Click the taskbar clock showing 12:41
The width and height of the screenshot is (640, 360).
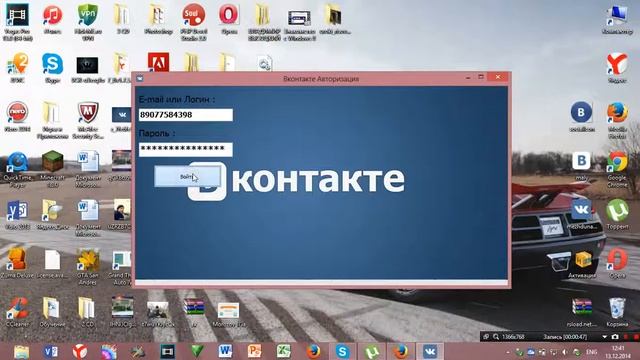618,352
